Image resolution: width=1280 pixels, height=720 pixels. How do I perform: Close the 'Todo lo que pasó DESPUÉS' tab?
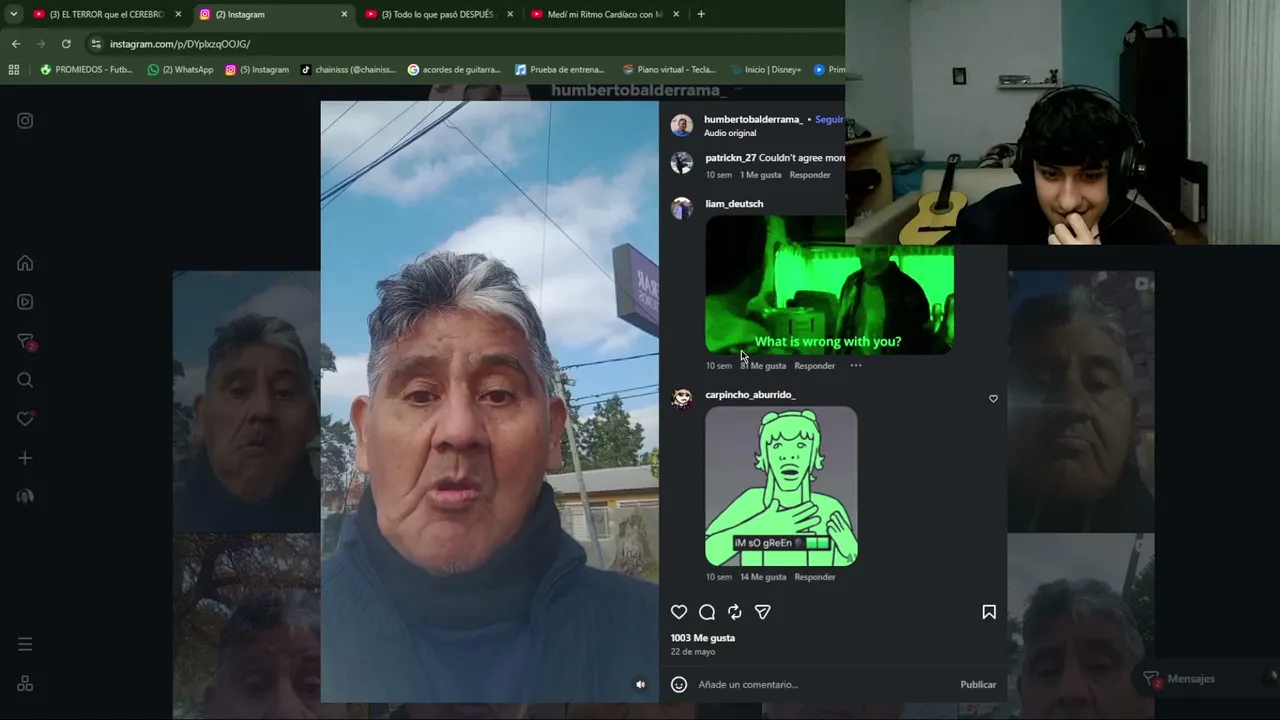point(510,14)
